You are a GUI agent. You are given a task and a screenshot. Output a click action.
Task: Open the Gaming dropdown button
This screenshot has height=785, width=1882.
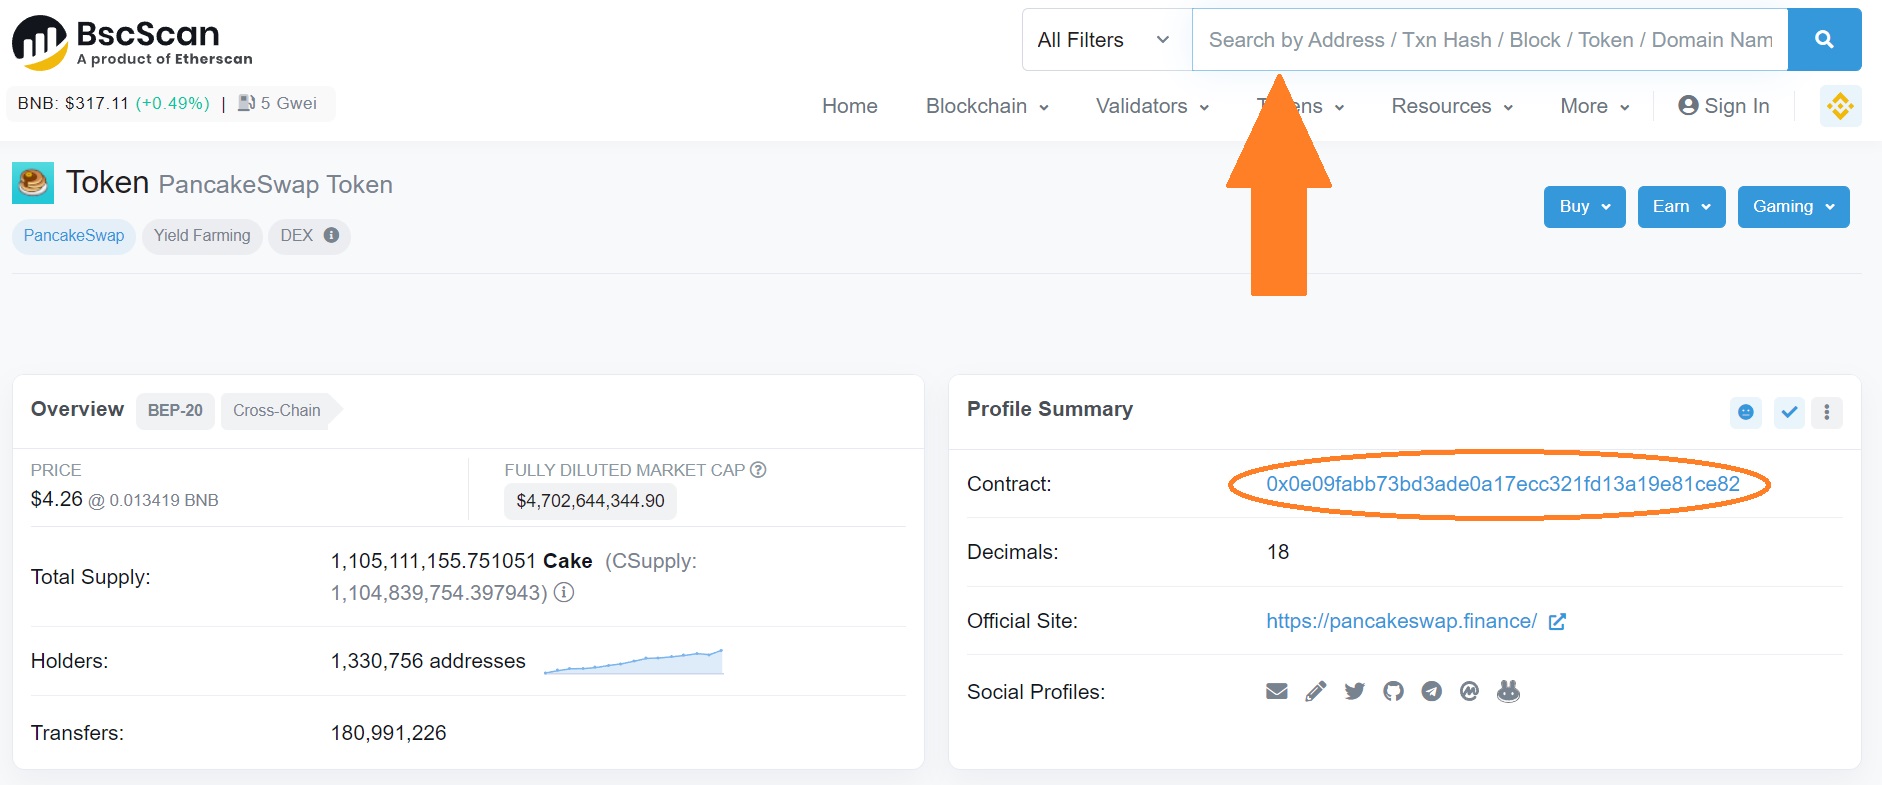pyautogui.click(x=1794, y=207)
